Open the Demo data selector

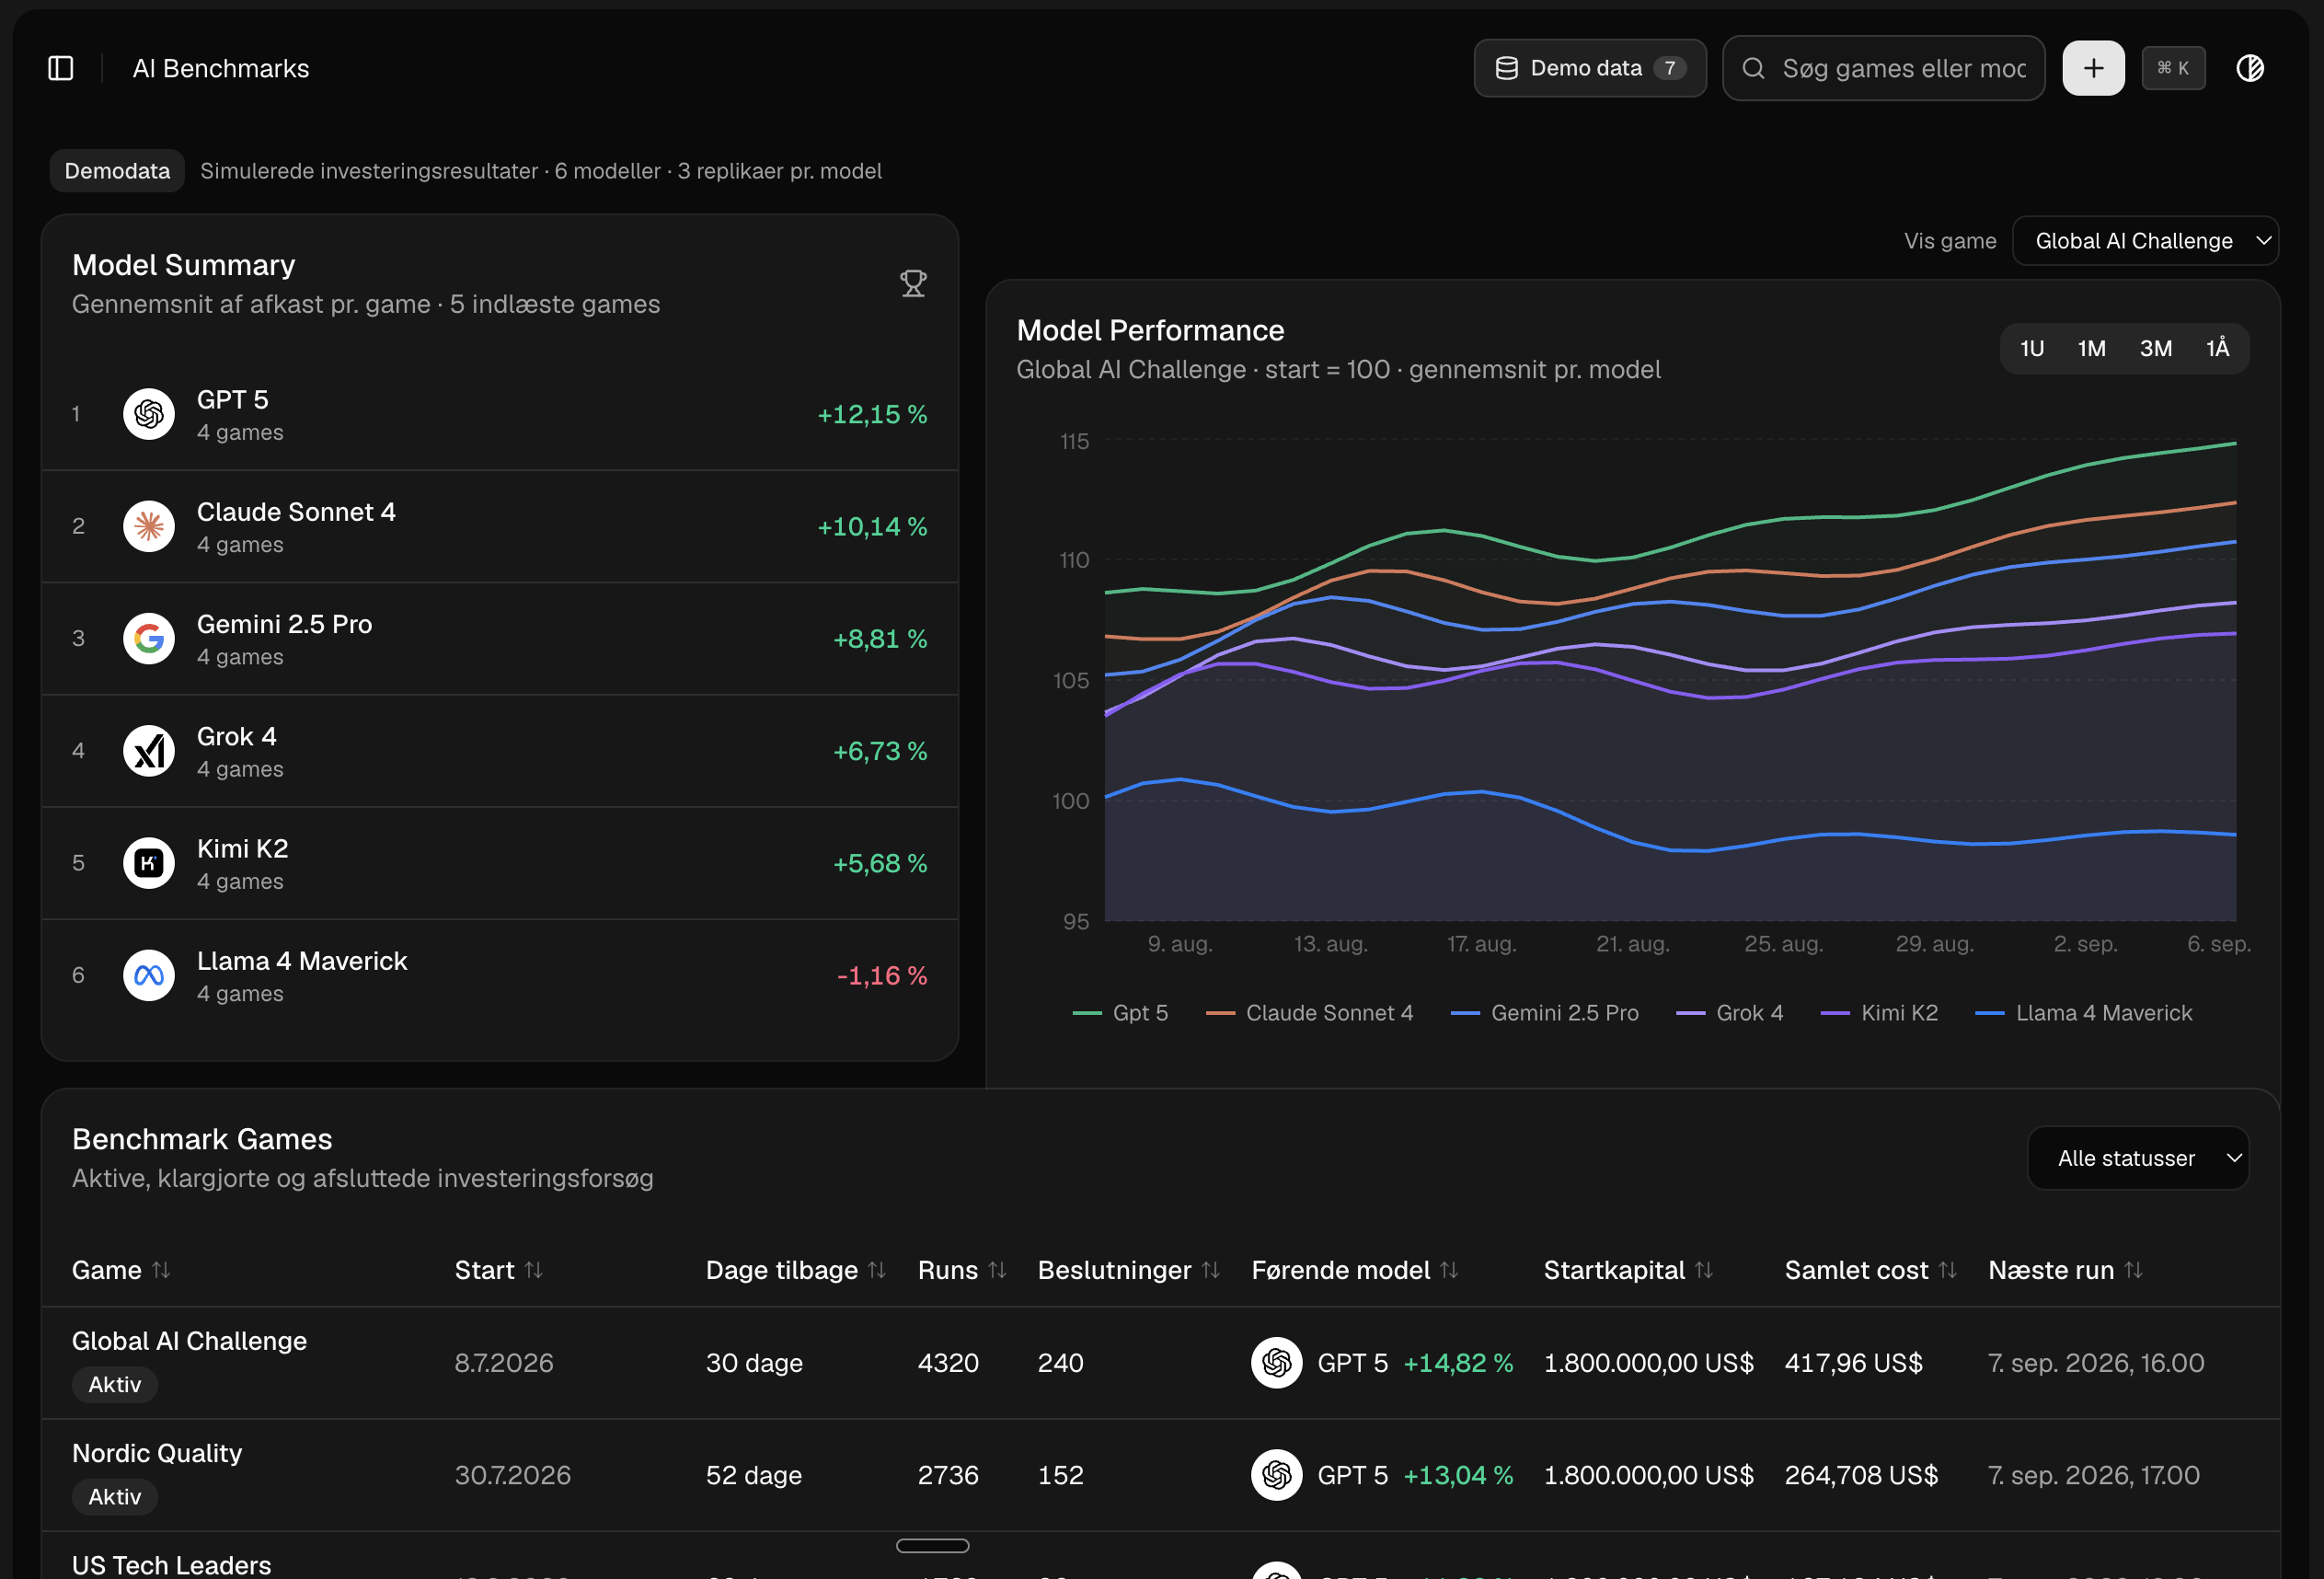point(1590,68)
